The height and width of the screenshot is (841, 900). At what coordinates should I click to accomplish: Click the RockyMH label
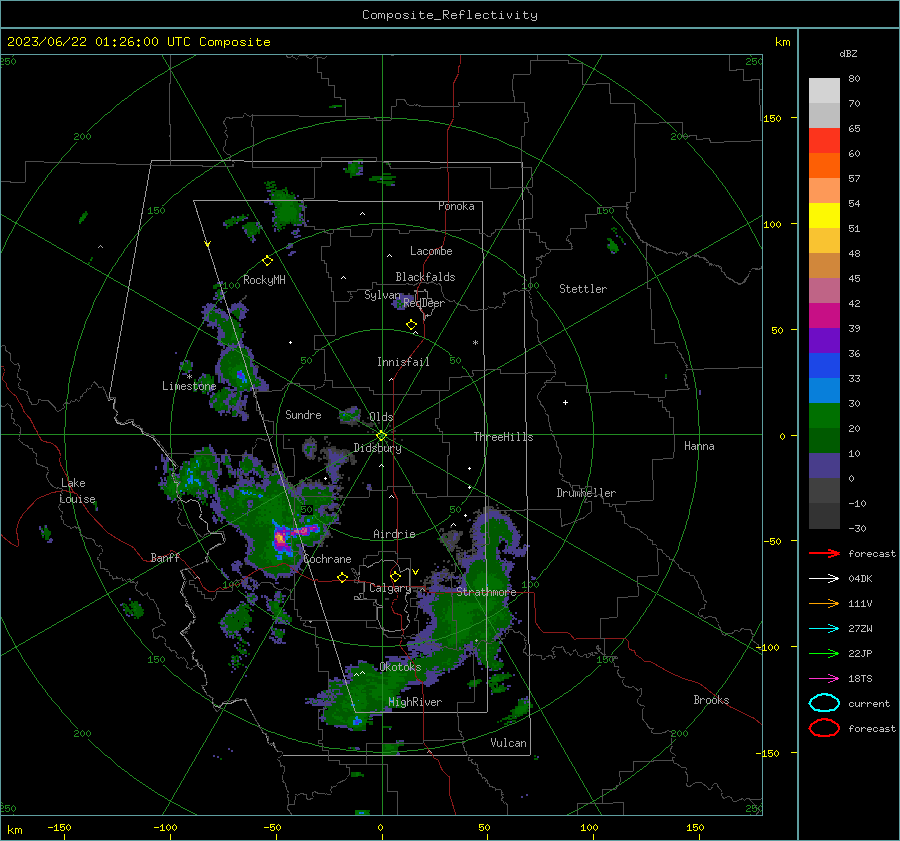coord(264,280)
